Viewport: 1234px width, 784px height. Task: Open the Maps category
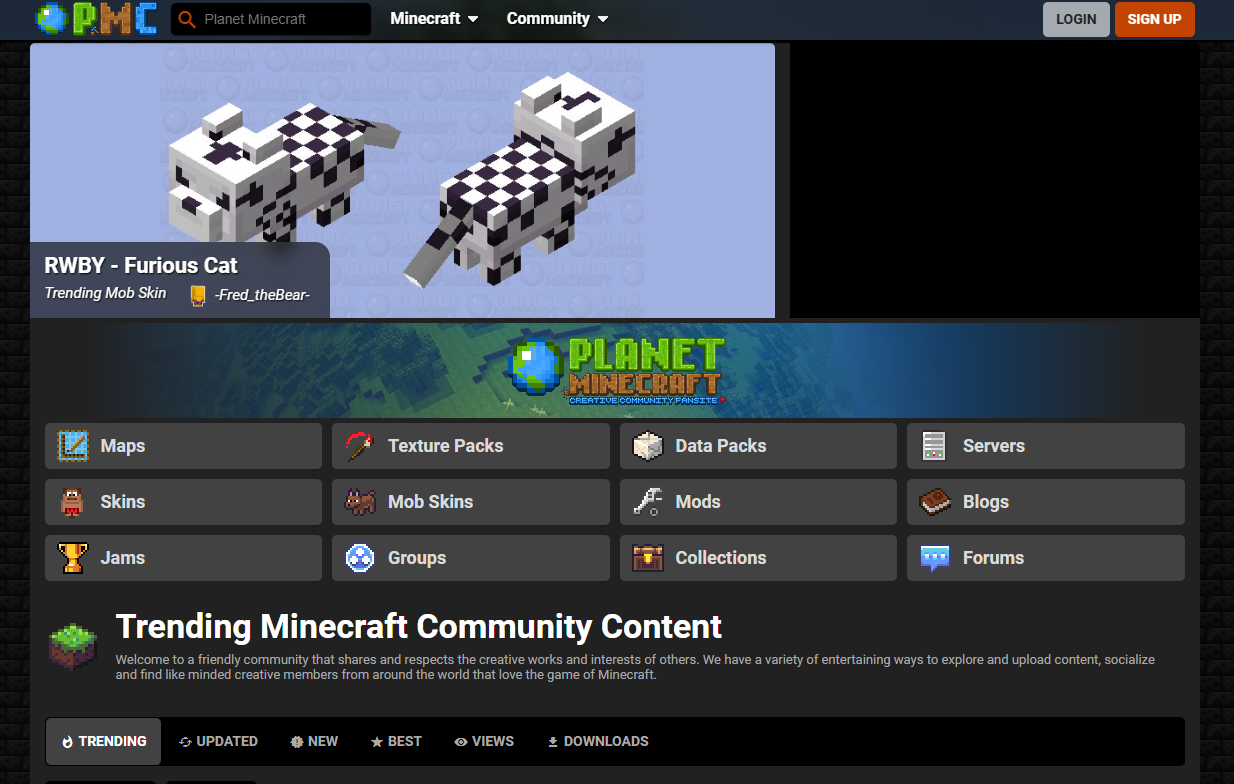183,446
